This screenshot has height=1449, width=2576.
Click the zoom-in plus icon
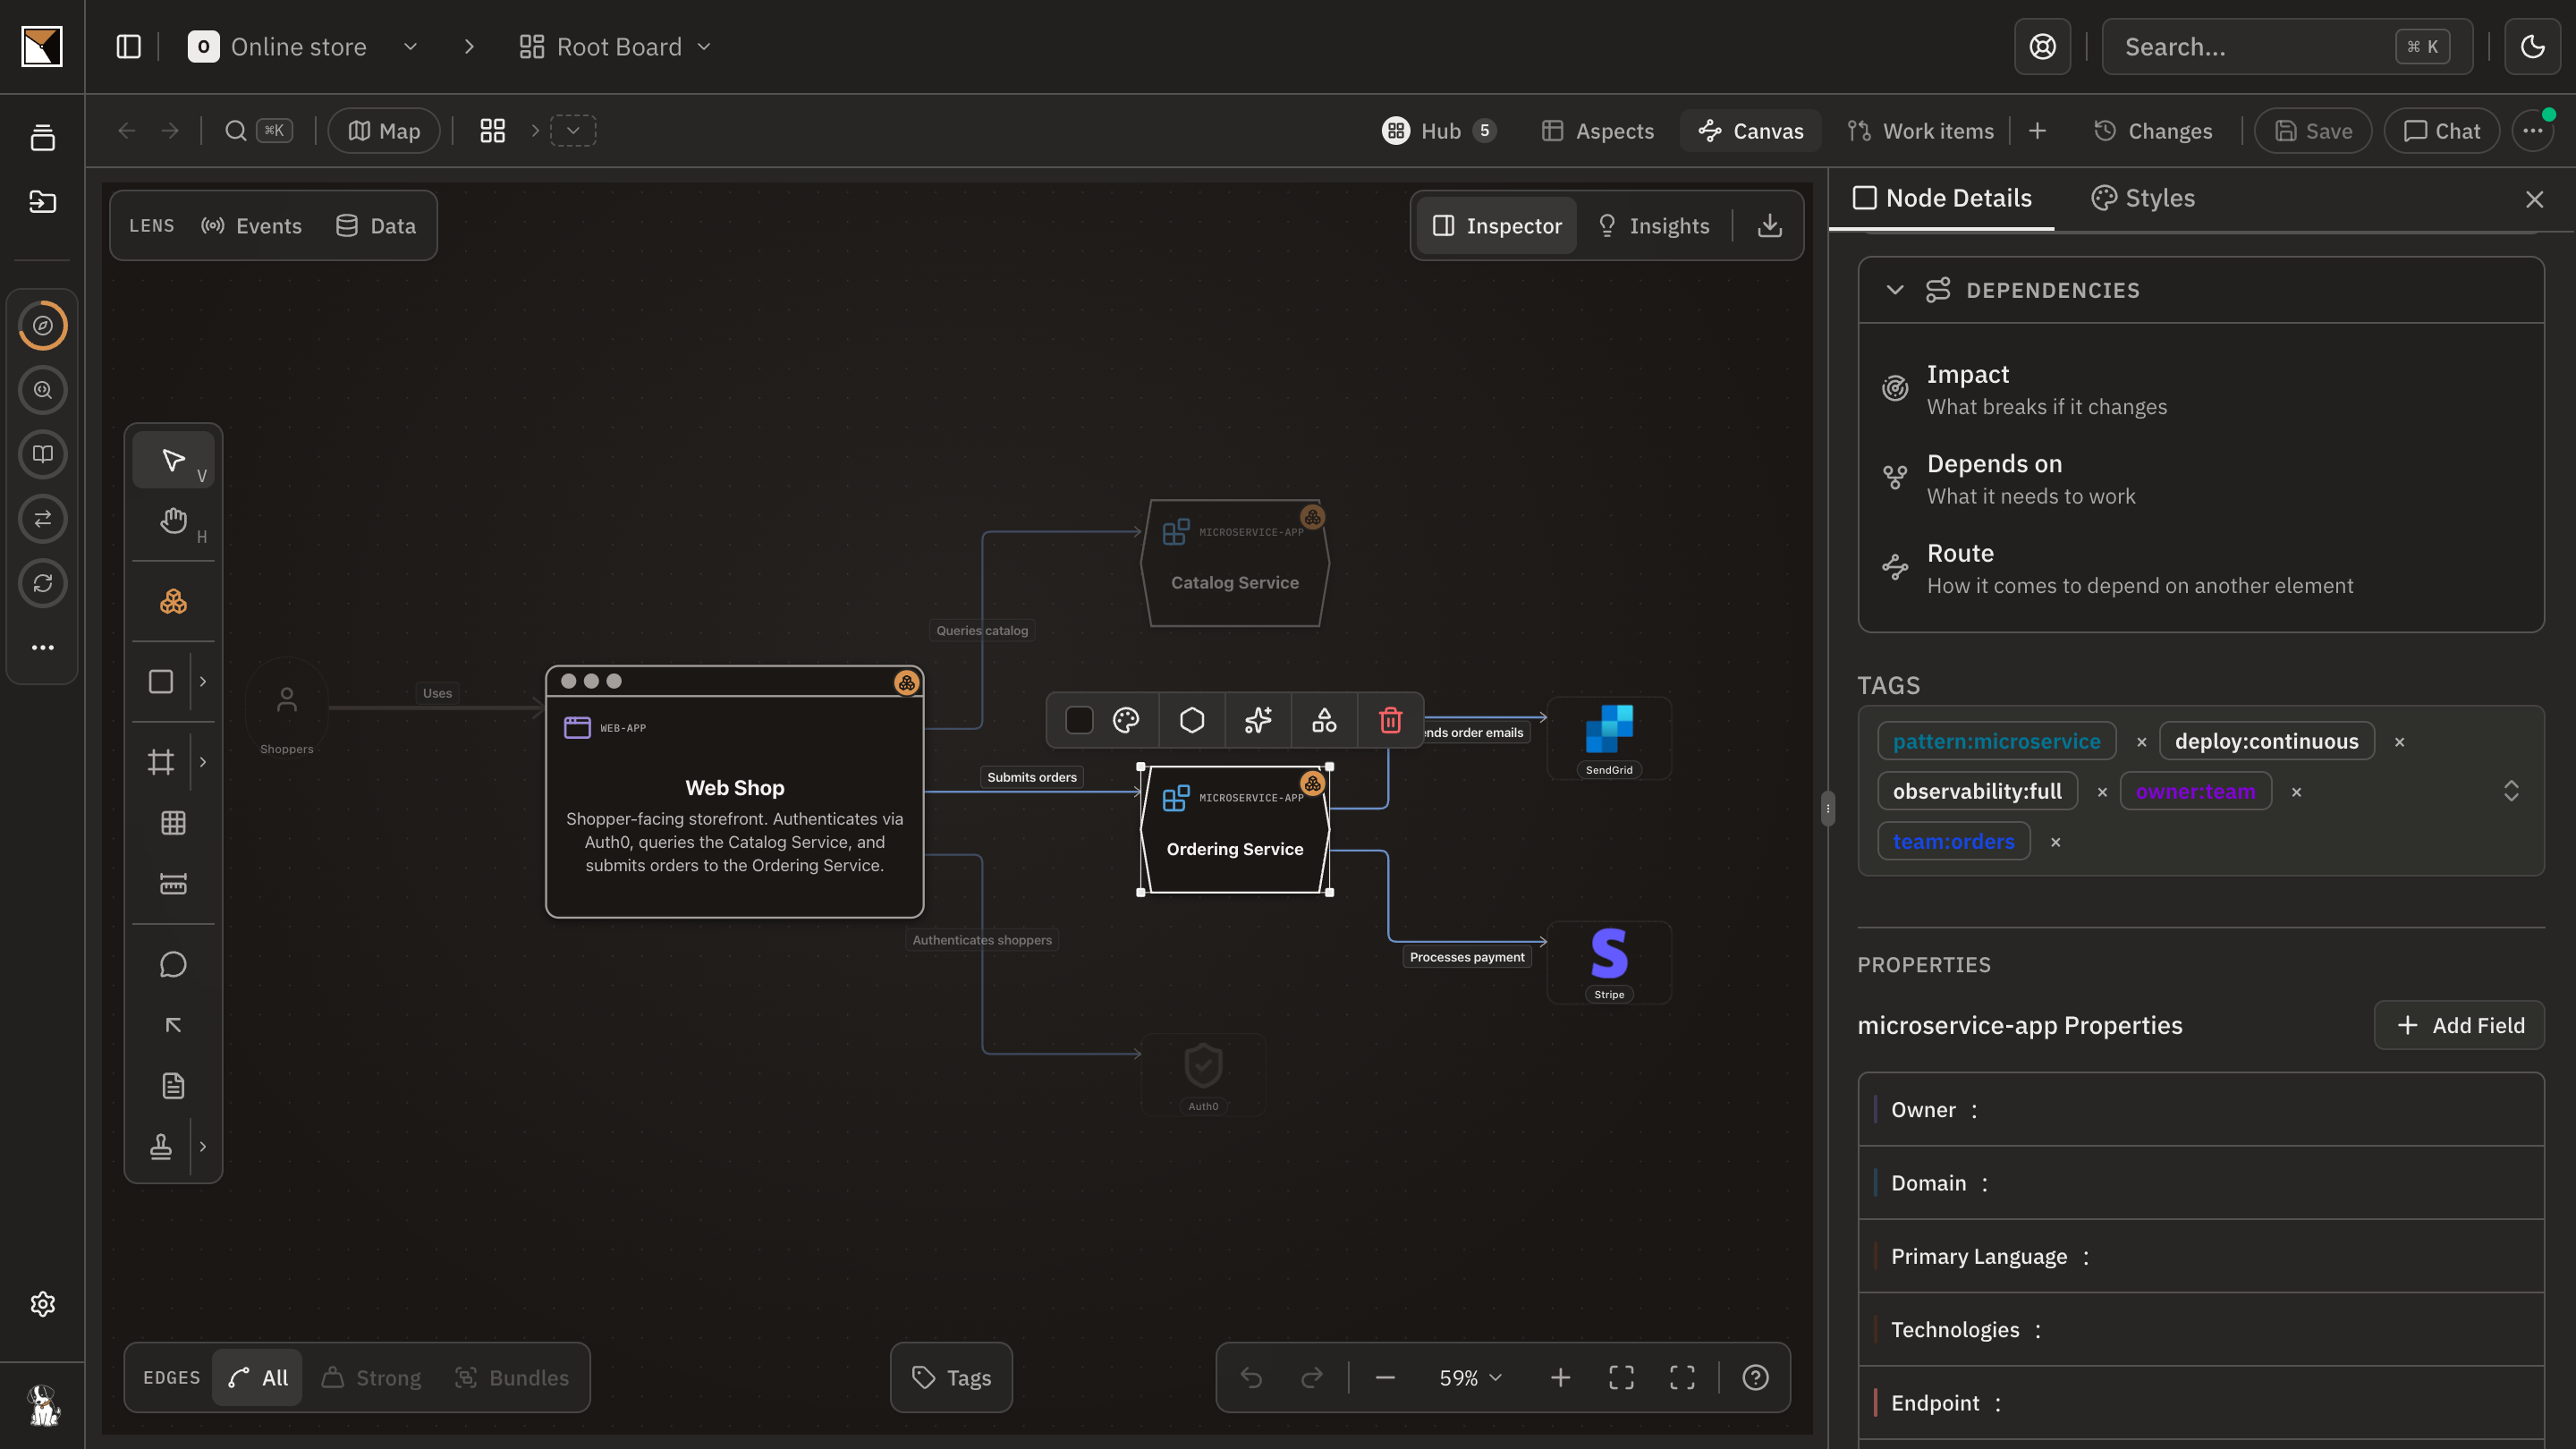click(1560, 1377)
